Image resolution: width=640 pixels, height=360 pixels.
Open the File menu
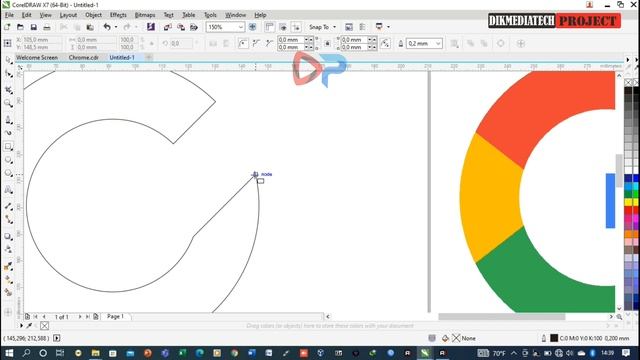[9, 15]
